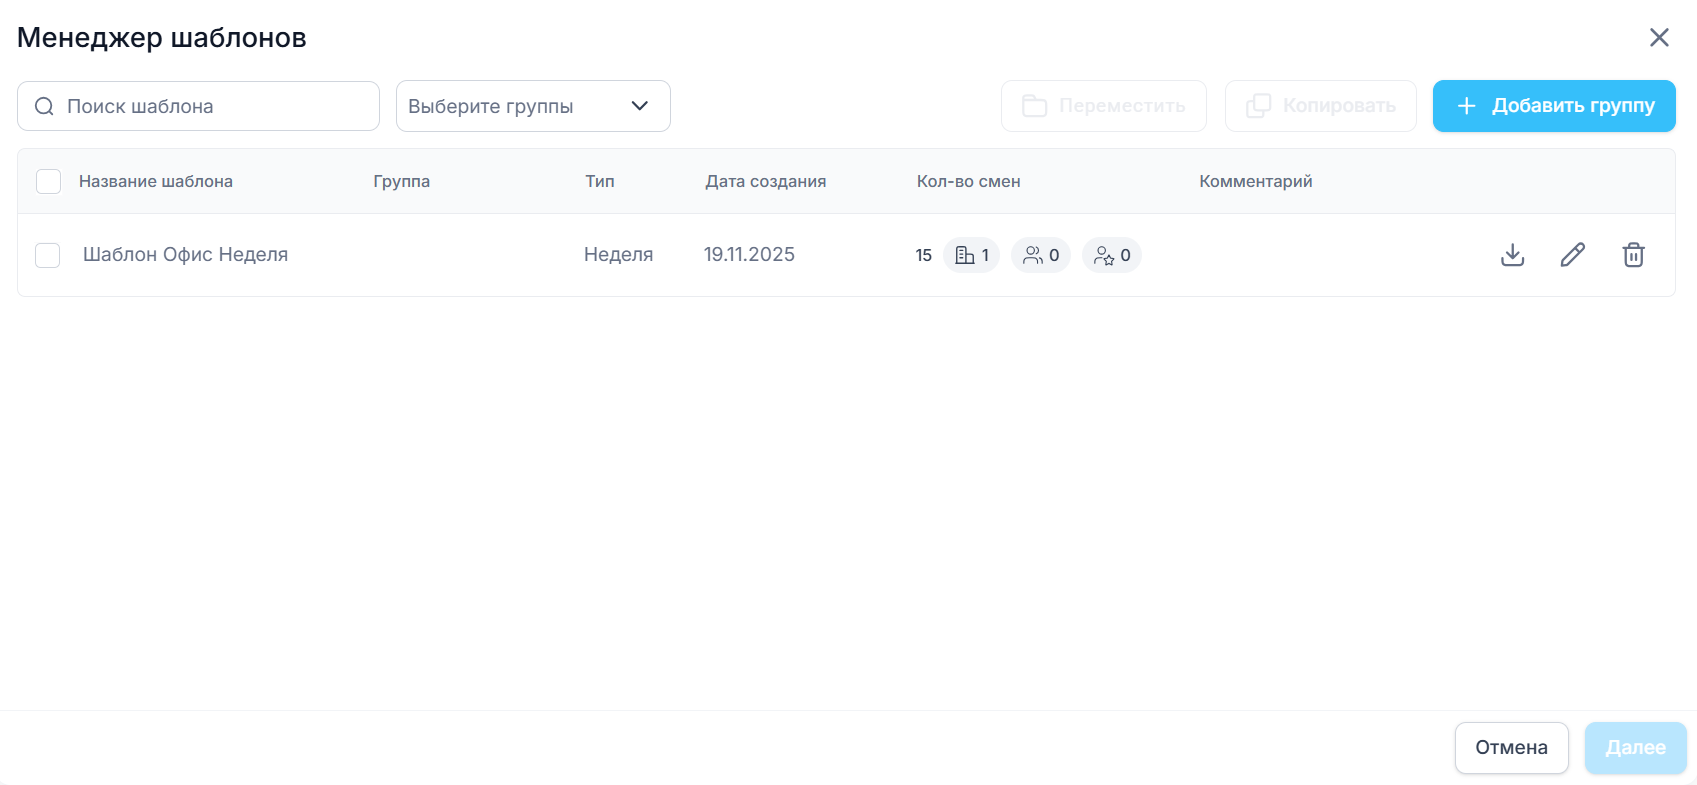This screenshot has width=1697, height=785.
Task: Click the Копировать button
Action: (x=1320, y=106)
